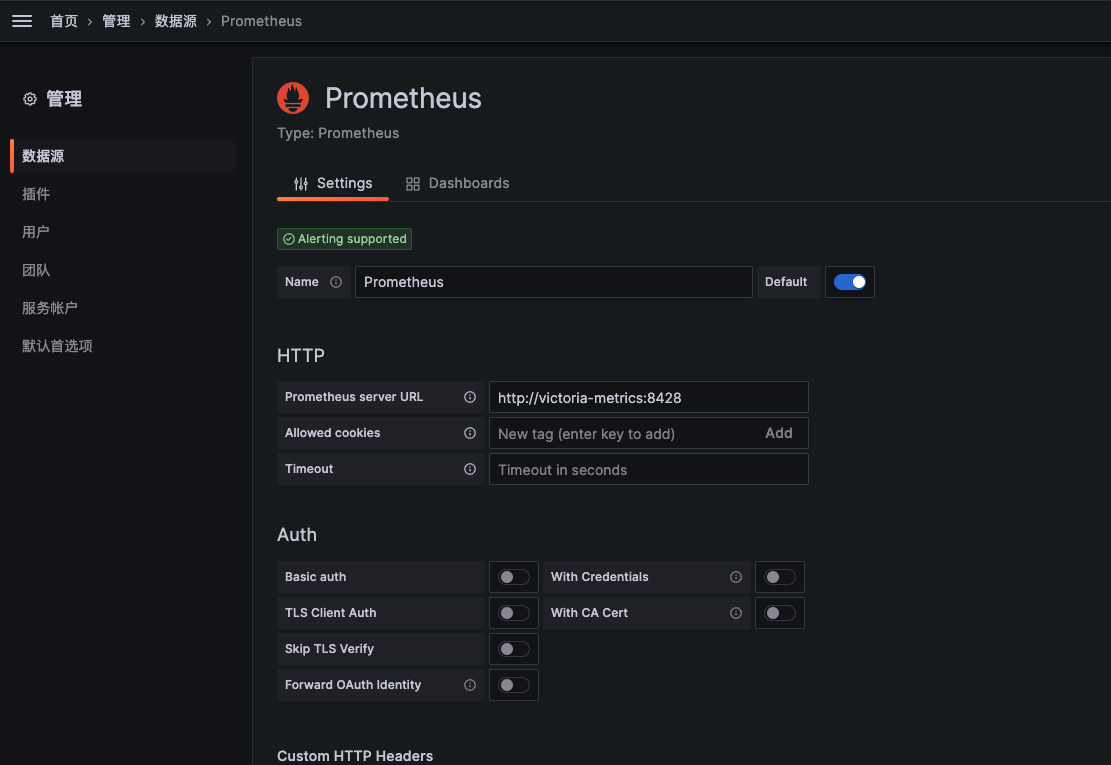The image size is (1111, 765).
Task: Click the Alerting supported check icon
Action: pyautogui.click(x=289, y=239)
